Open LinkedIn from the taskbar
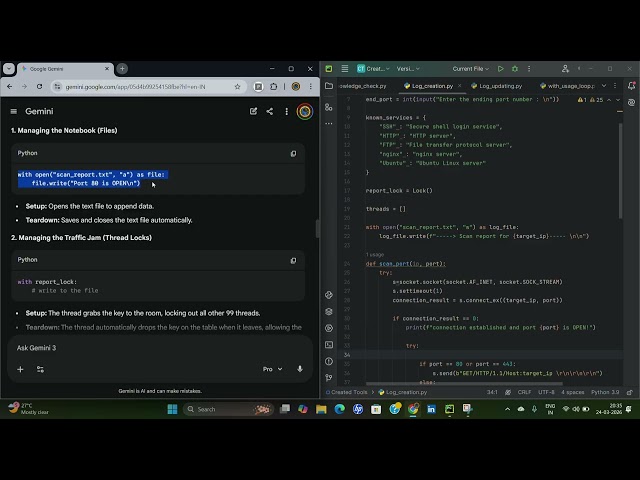The image size is (640, 480). coord(431,409)
